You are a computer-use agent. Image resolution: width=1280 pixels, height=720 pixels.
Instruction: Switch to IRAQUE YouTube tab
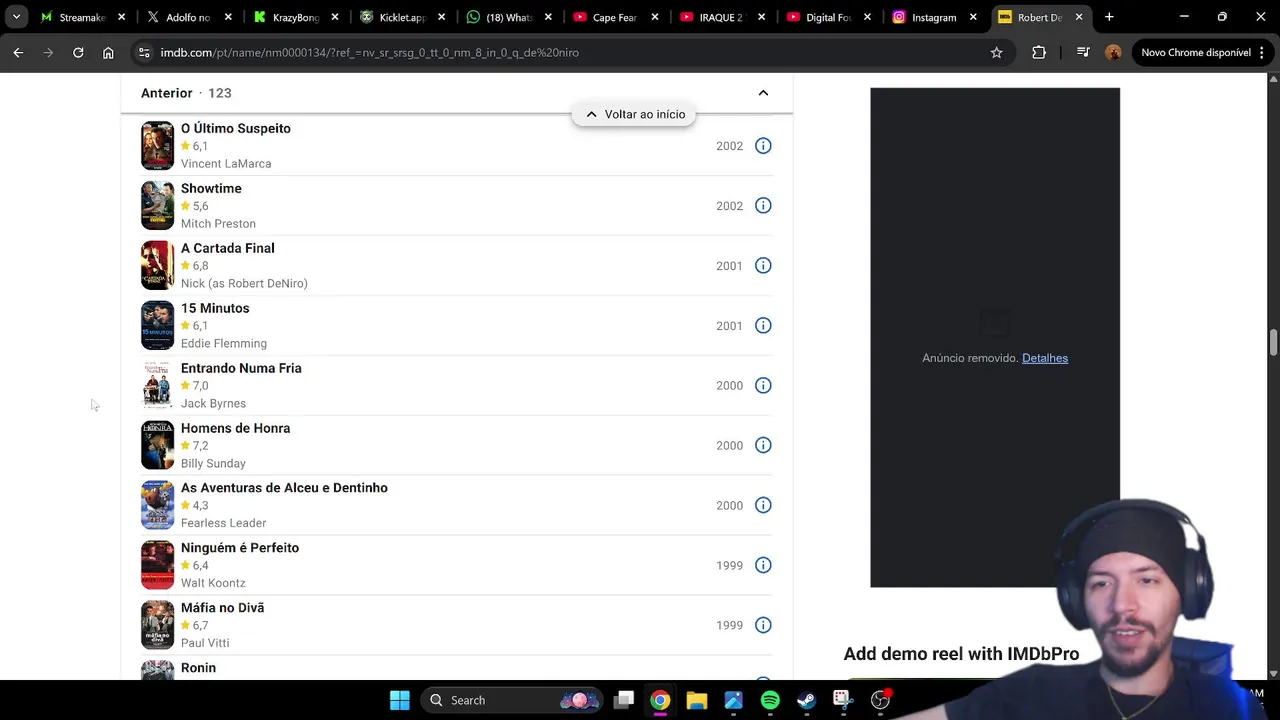point(722,17)
